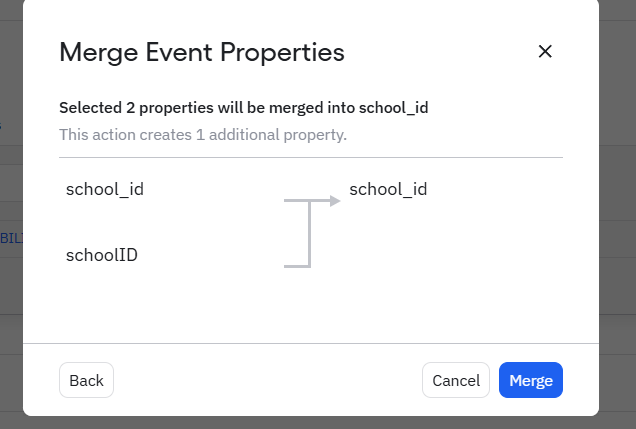Click the divider line above property list
636x429 pixels.
click(x=310, y=157)
